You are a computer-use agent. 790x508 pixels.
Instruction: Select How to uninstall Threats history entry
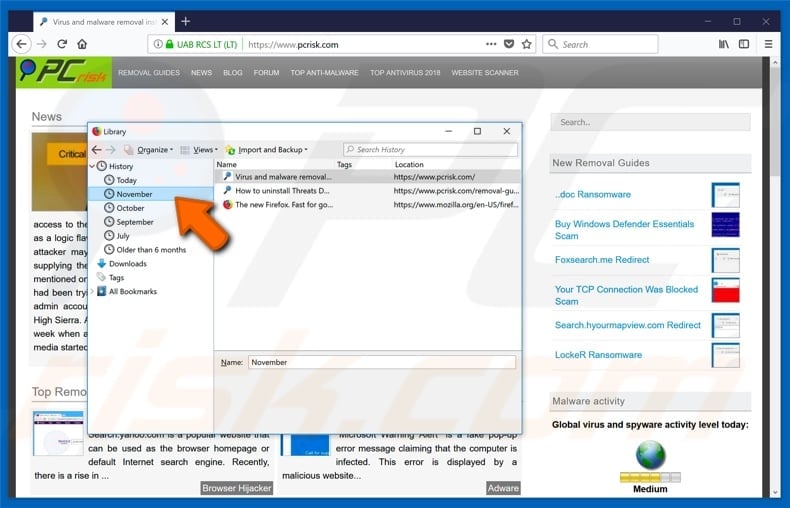pyautogui.click(x=368, y=190)
